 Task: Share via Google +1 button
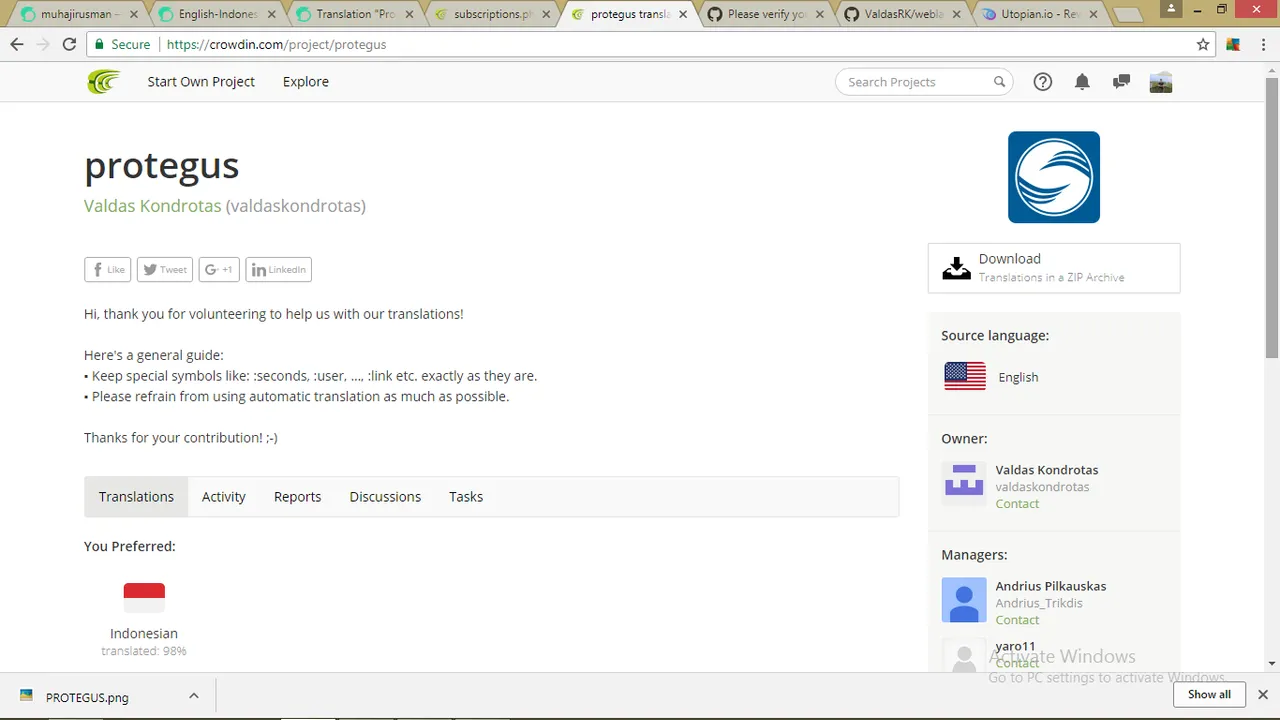pos(219,269)
